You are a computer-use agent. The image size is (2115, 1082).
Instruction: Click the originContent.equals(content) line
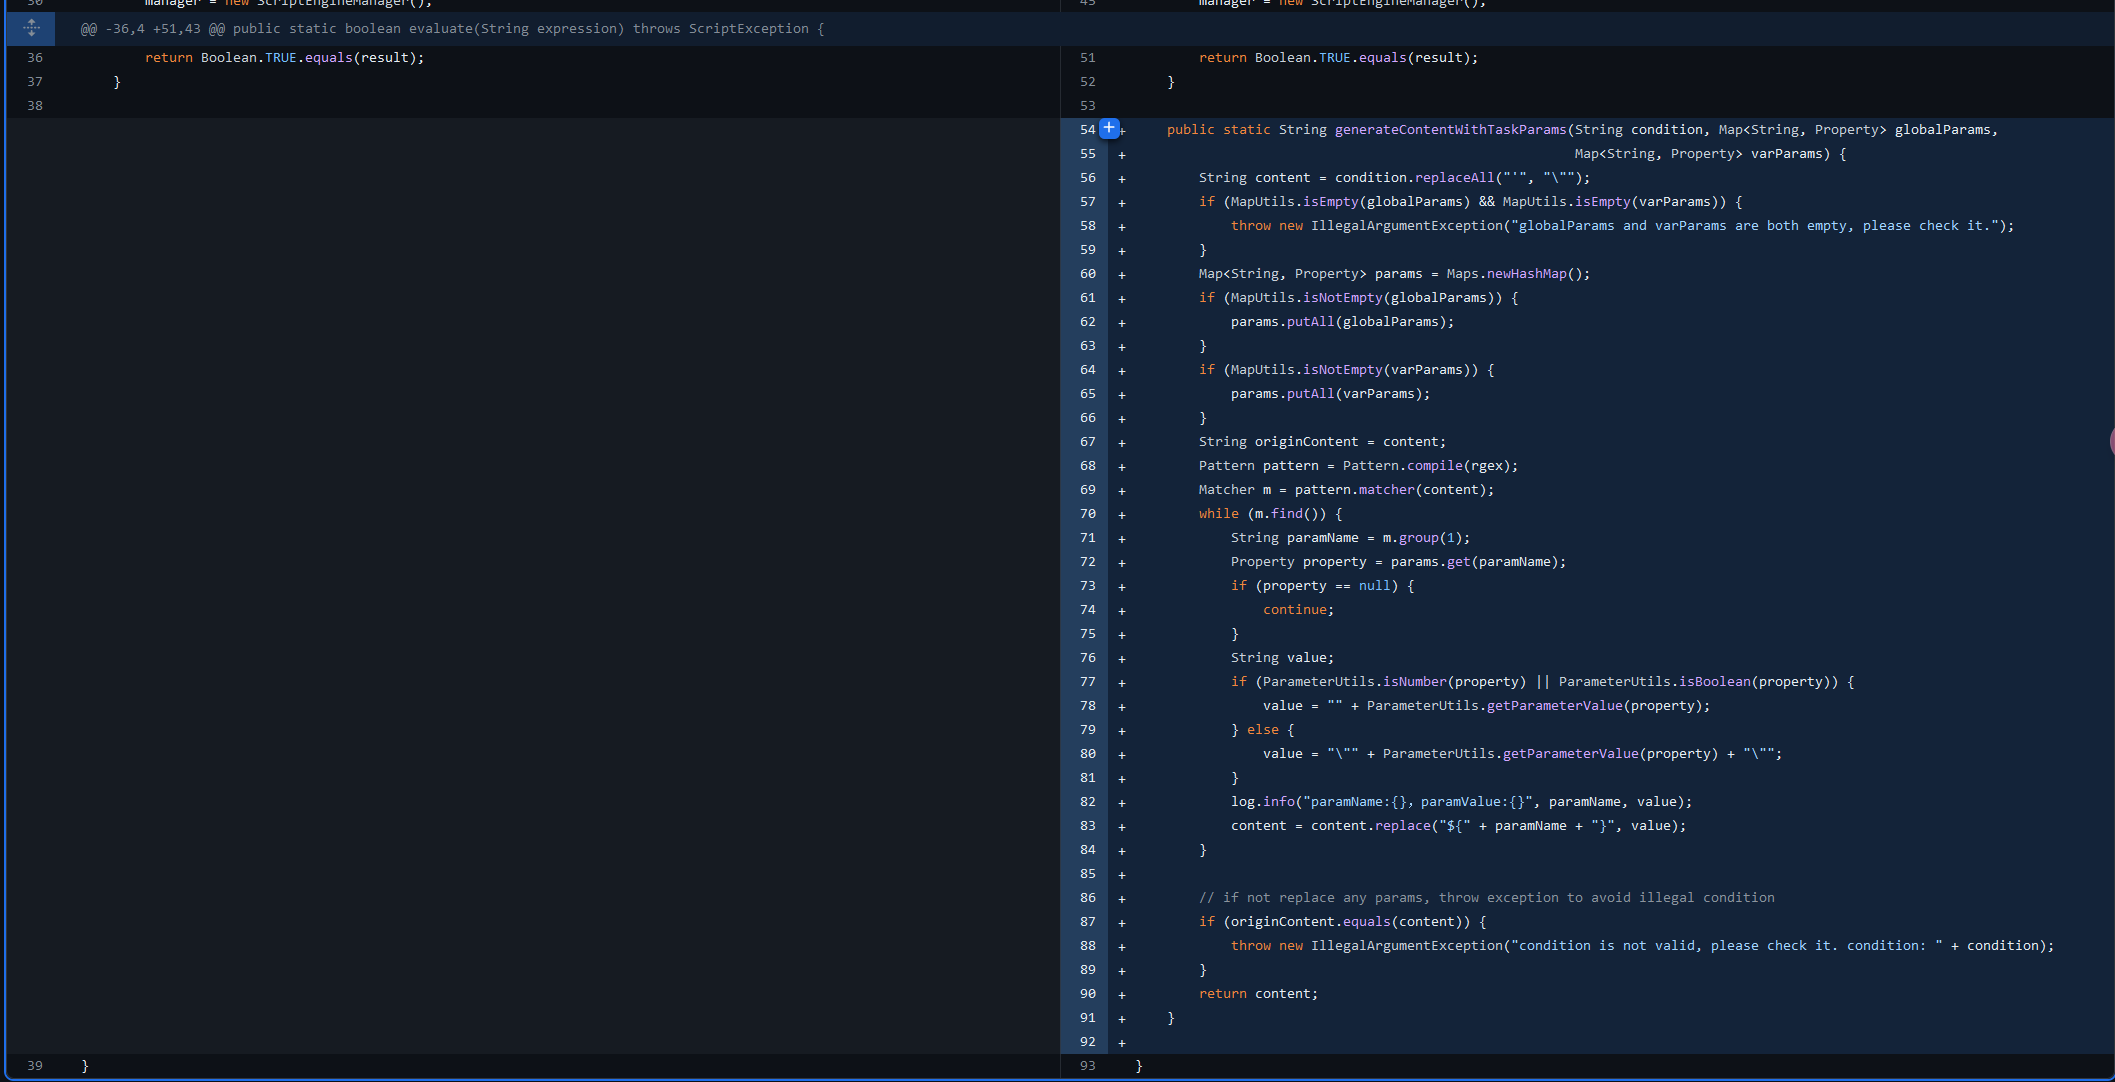tap(1342, 922)
